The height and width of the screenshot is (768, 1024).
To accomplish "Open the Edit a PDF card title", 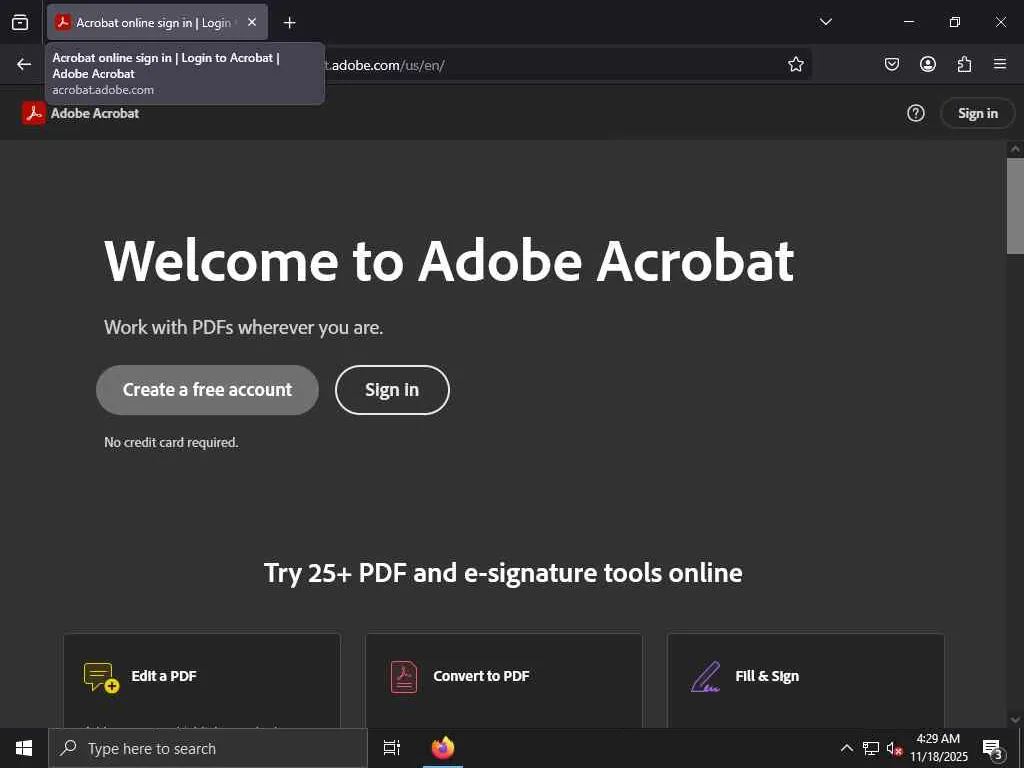I will click(x=164, y=676).
